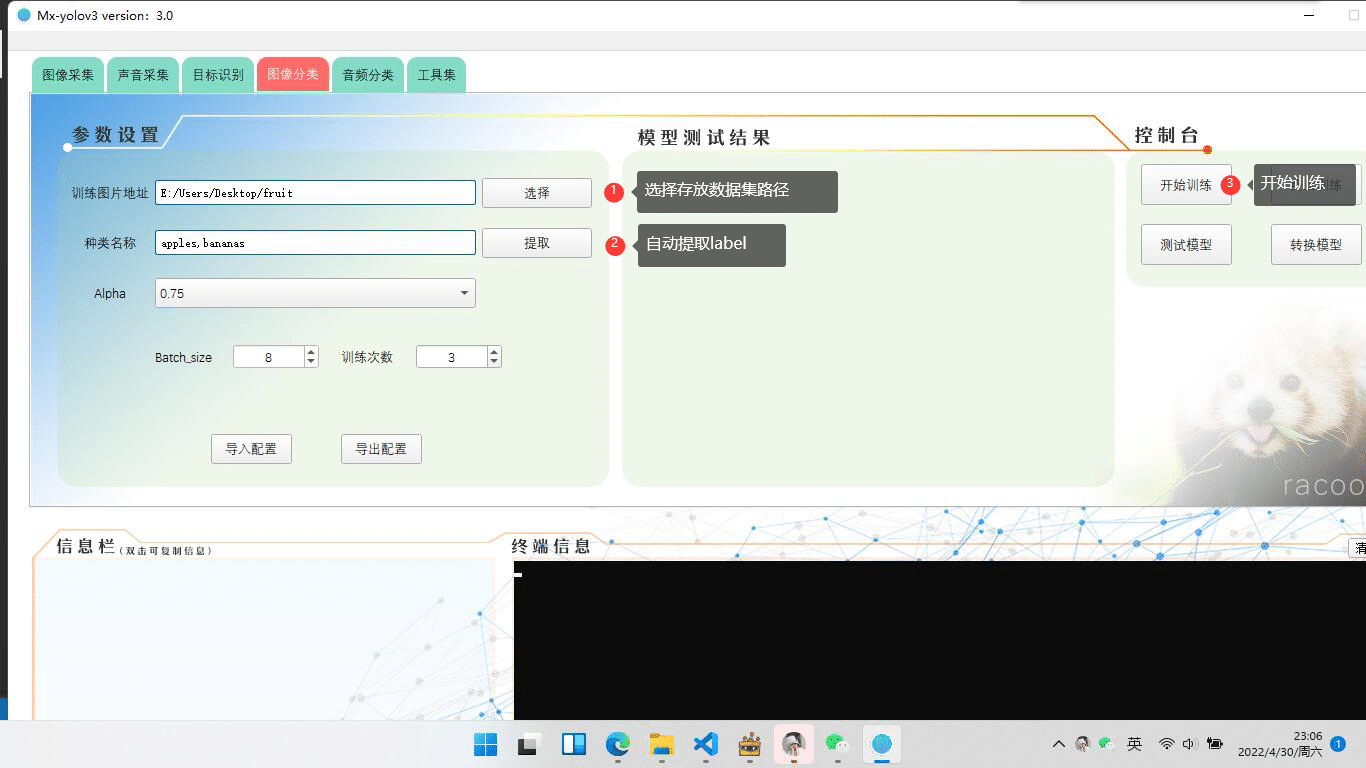Open the Widgets panel icon
This screenshot has height=768, width=1366.
pos(574,744)
